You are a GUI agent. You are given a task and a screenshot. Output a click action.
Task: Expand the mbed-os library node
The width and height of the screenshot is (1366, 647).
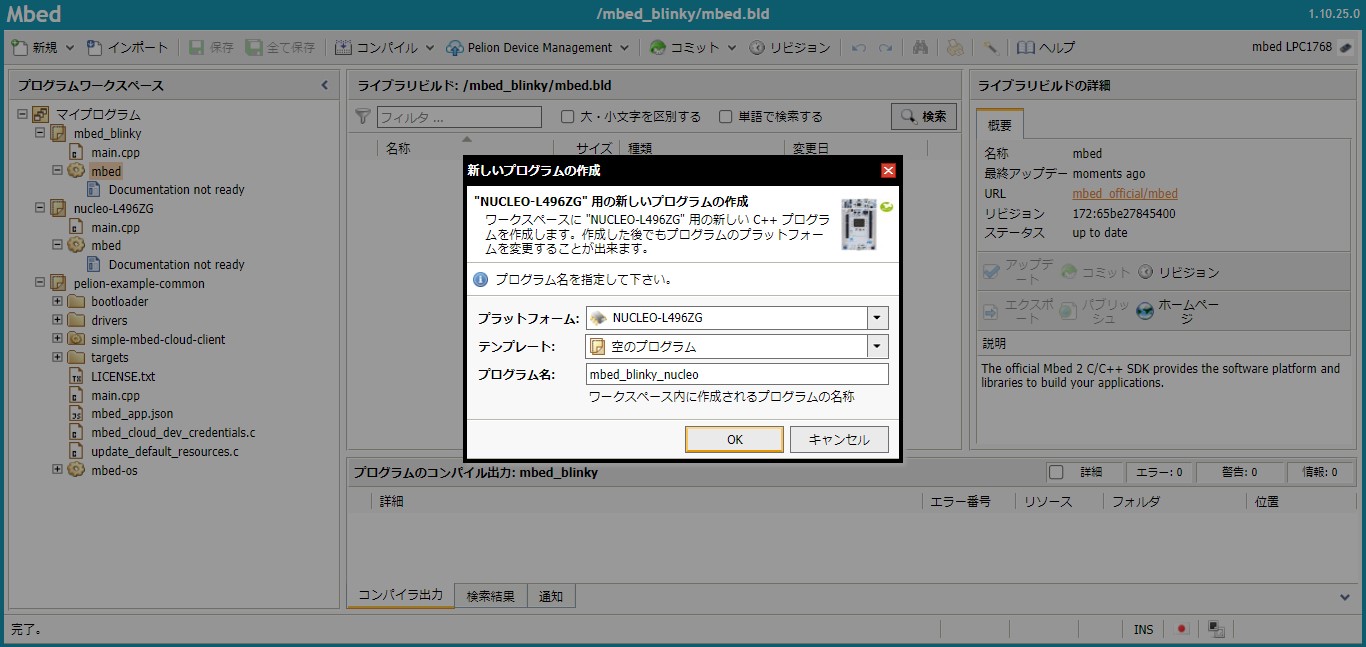point(58,469)
